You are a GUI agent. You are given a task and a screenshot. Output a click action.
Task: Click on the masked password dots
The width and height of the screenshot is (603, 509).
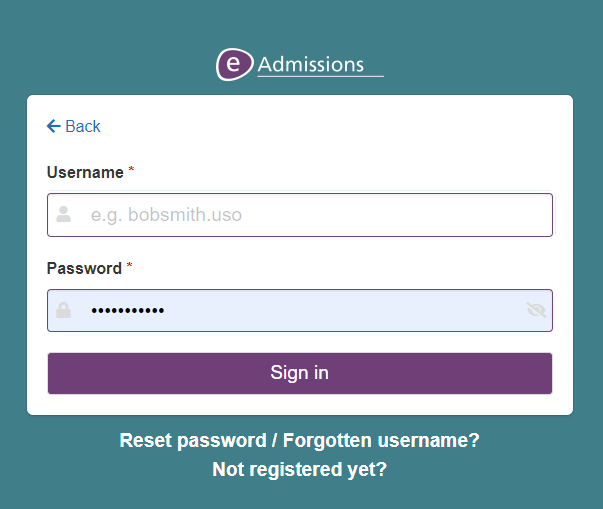(127, 311)
